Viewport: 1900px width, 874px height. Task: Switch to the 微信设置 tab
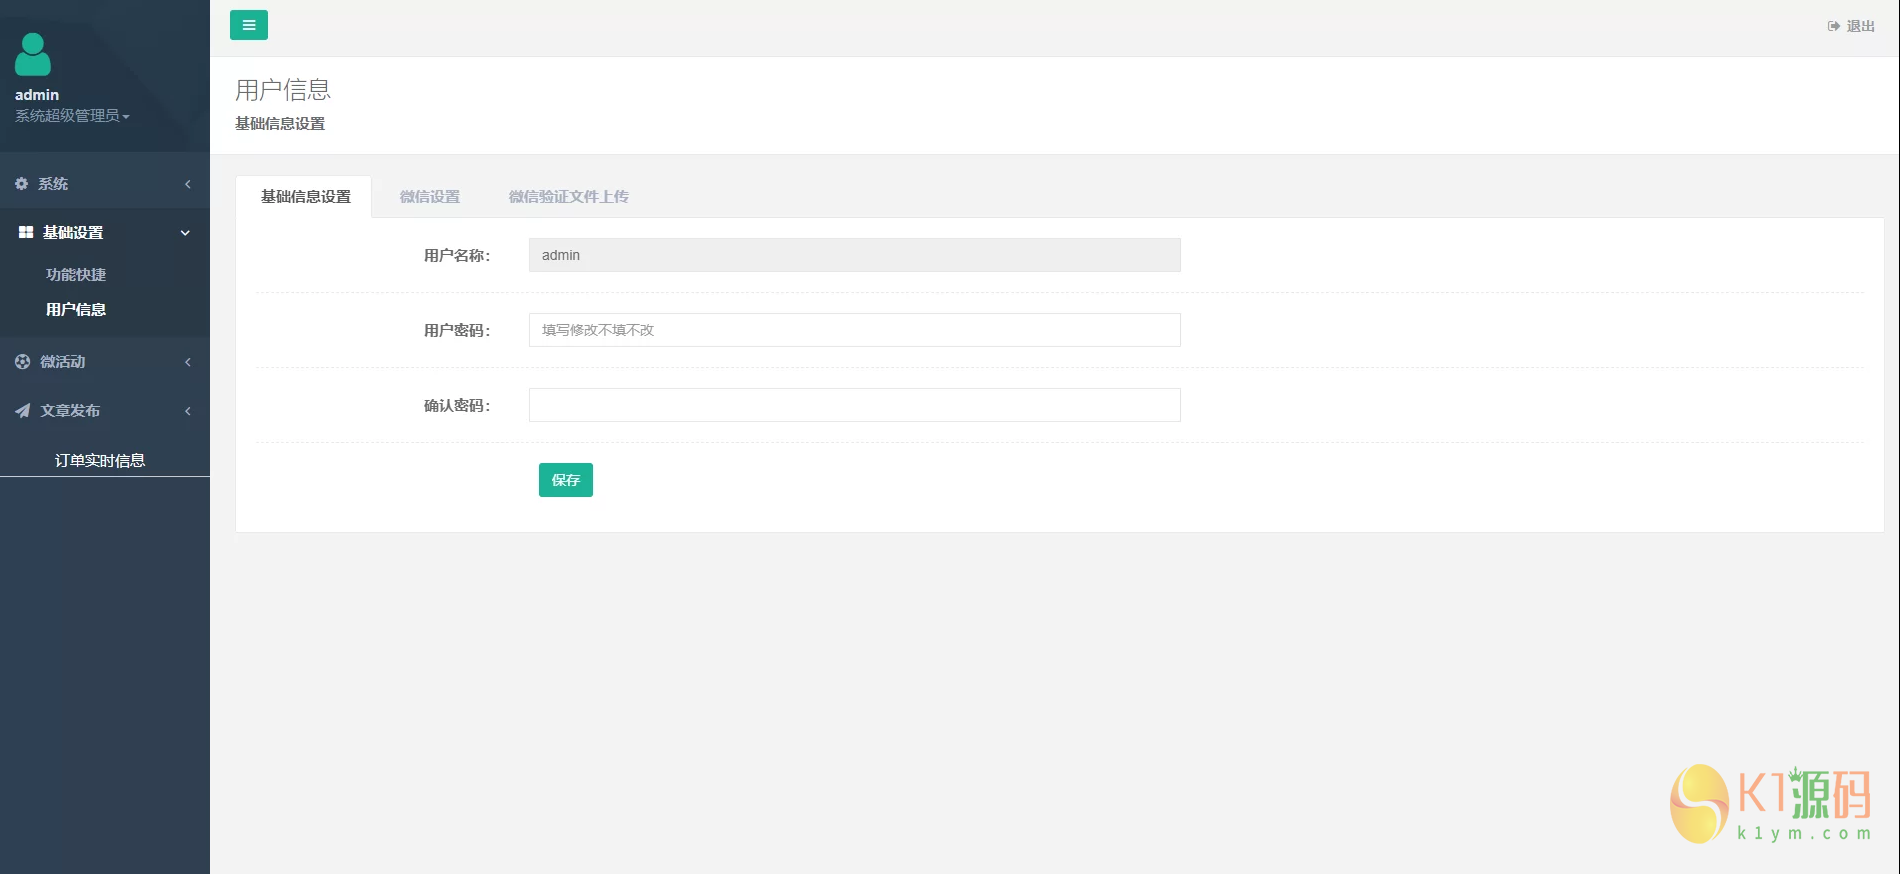point(430,197)
